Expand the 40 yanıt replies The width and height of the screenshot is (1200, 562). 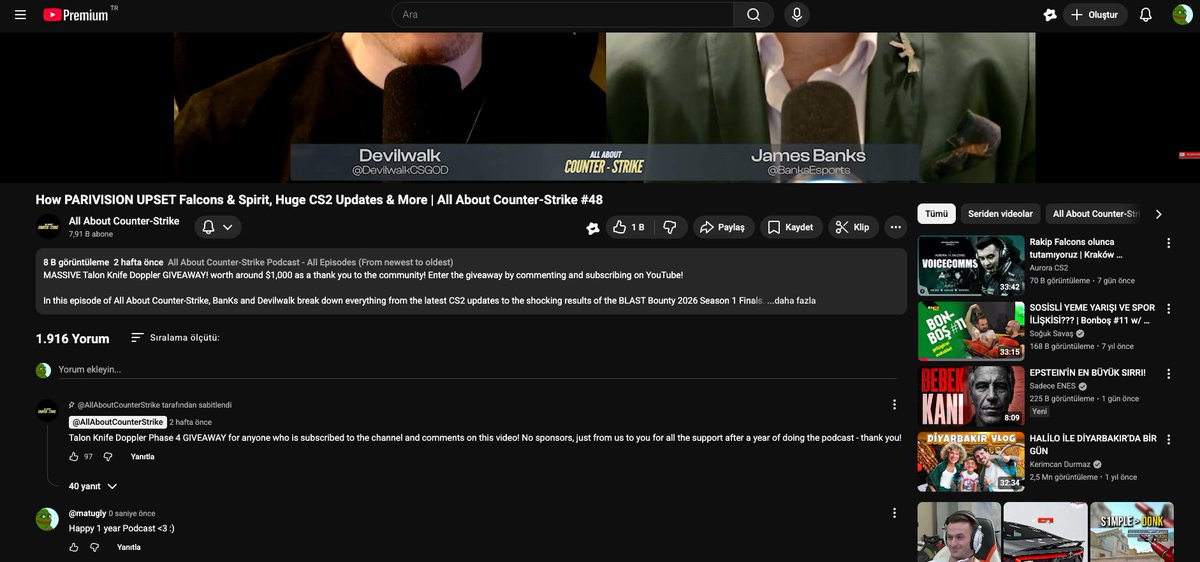[93, 486]
